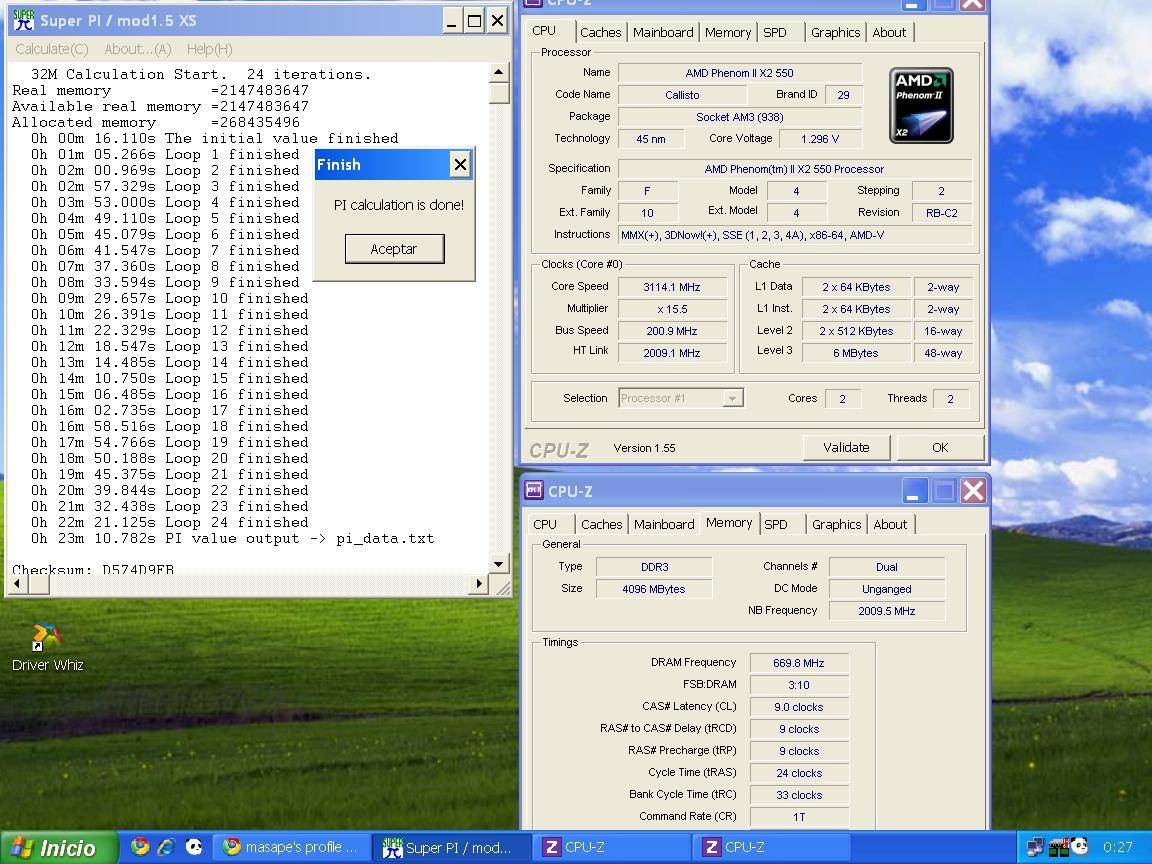Click the OK button in CPU-Z
1152x864 pixels.
940,447
